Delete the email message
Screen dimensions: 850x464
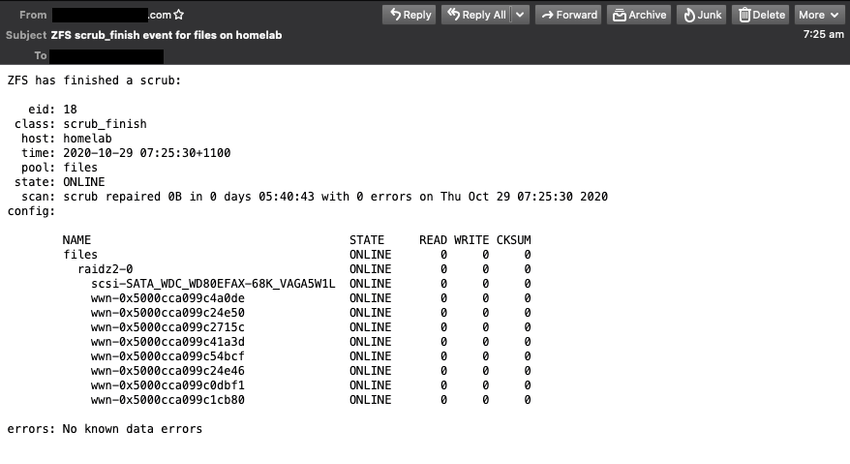point(761,15)
